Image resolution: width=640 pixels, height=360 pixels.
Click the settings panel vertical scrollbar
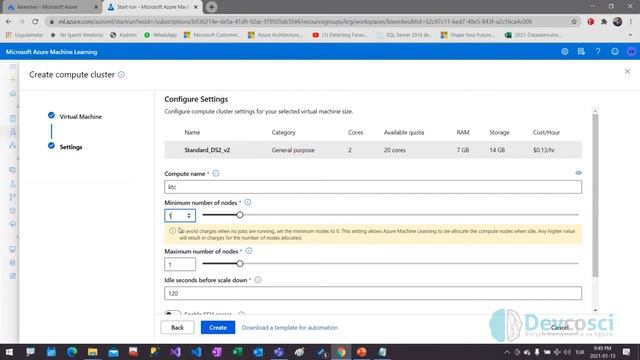click(596, 195)
